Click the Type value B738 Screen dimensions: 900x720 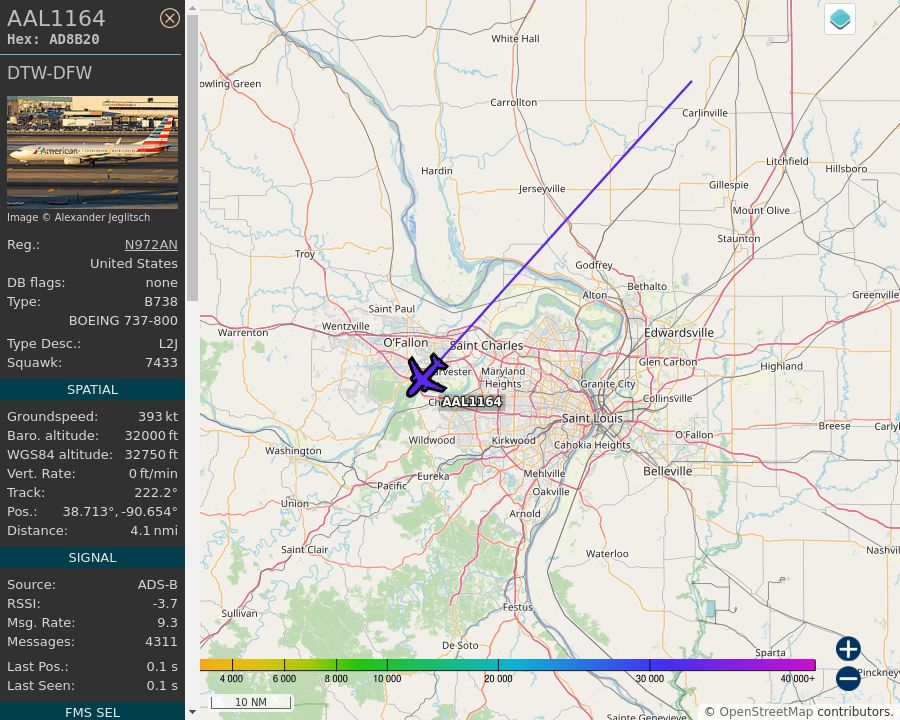pos(161,301)
